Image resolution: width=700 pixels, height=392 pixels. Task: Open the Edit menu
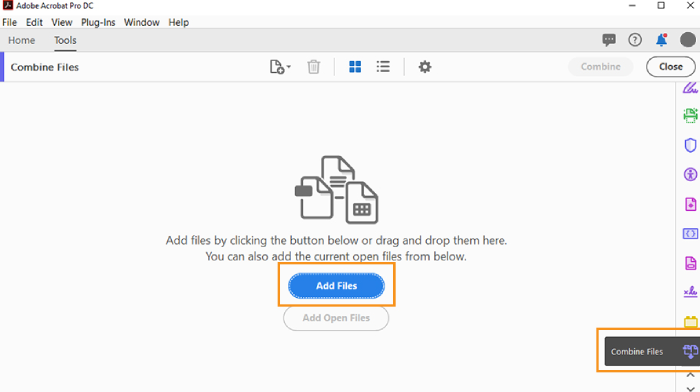click(x=34, y=22)
